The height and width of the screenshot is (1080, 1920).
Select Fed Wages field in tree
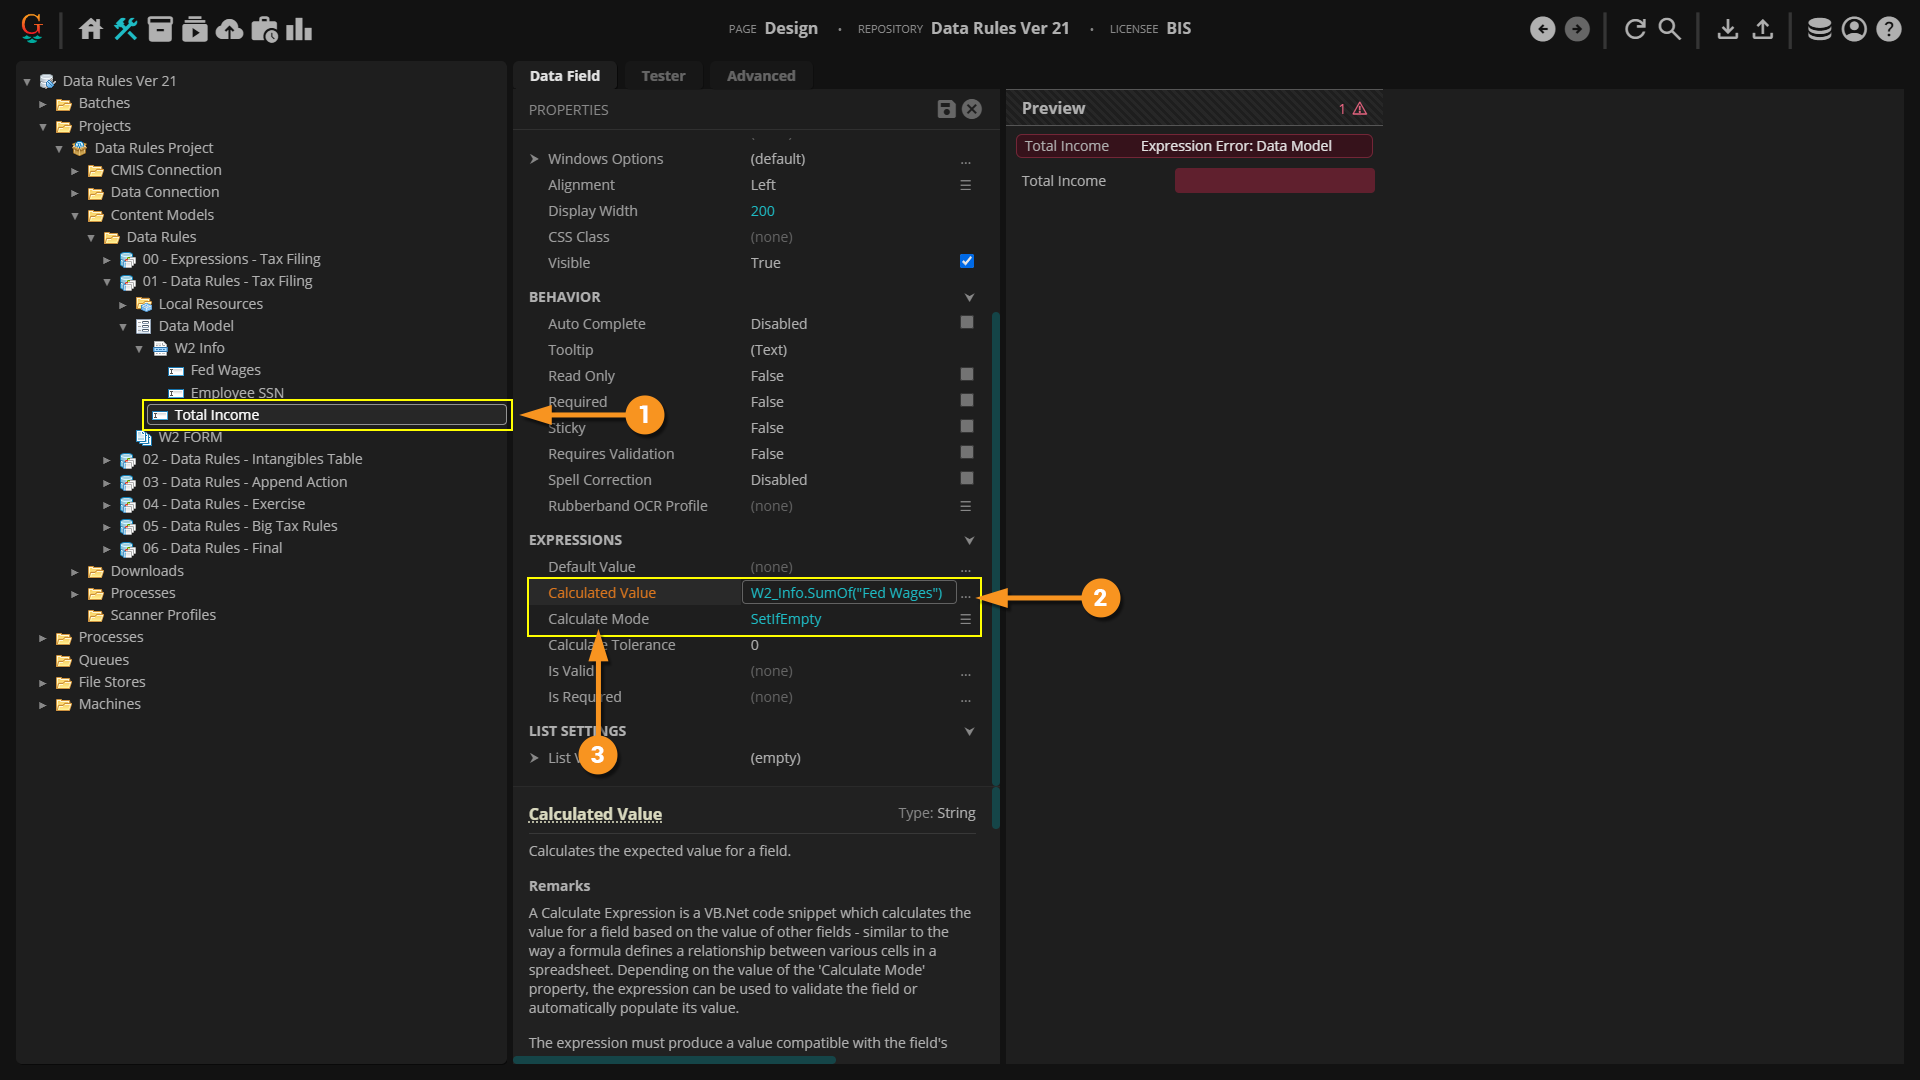(x=225, y=370)
